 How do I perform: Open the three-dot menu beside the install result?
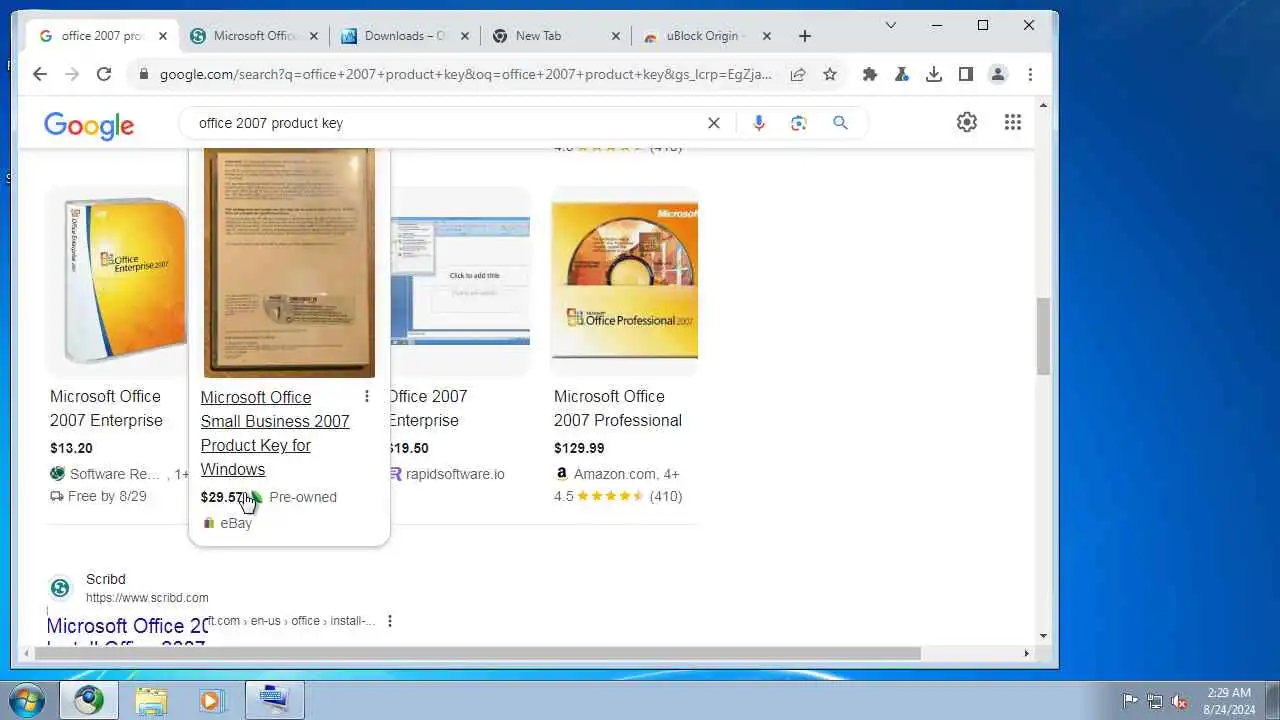tap(390, 621)
